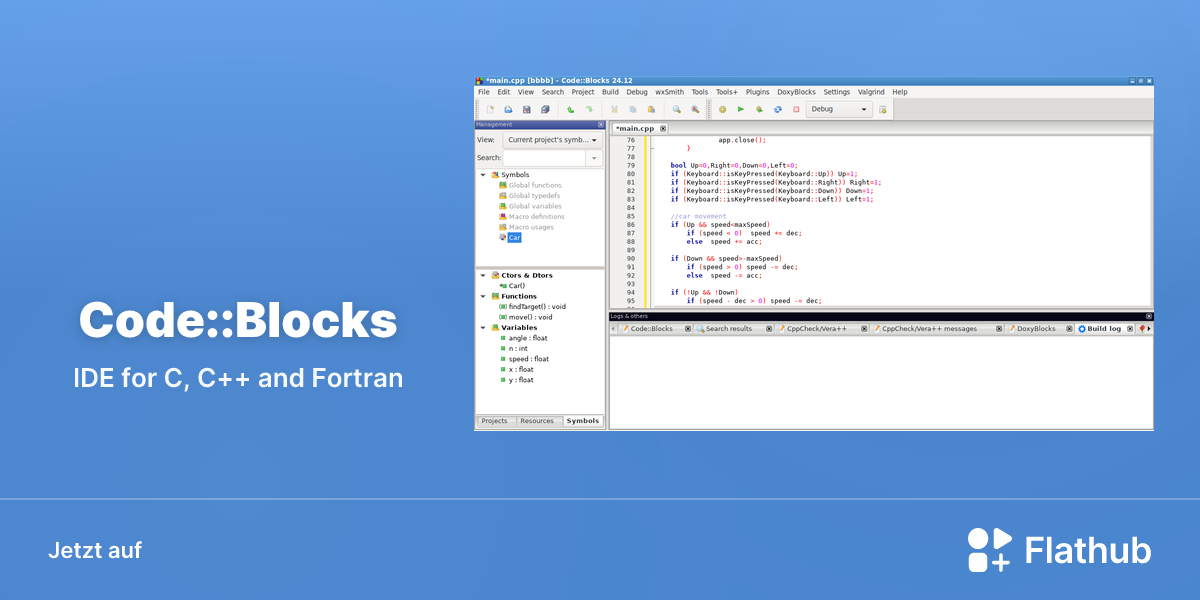Image resolution: width=1200 pixels, height=600 pixels.
Task: Collapse the Functions tree node
Action: click(x=483, y=296)
